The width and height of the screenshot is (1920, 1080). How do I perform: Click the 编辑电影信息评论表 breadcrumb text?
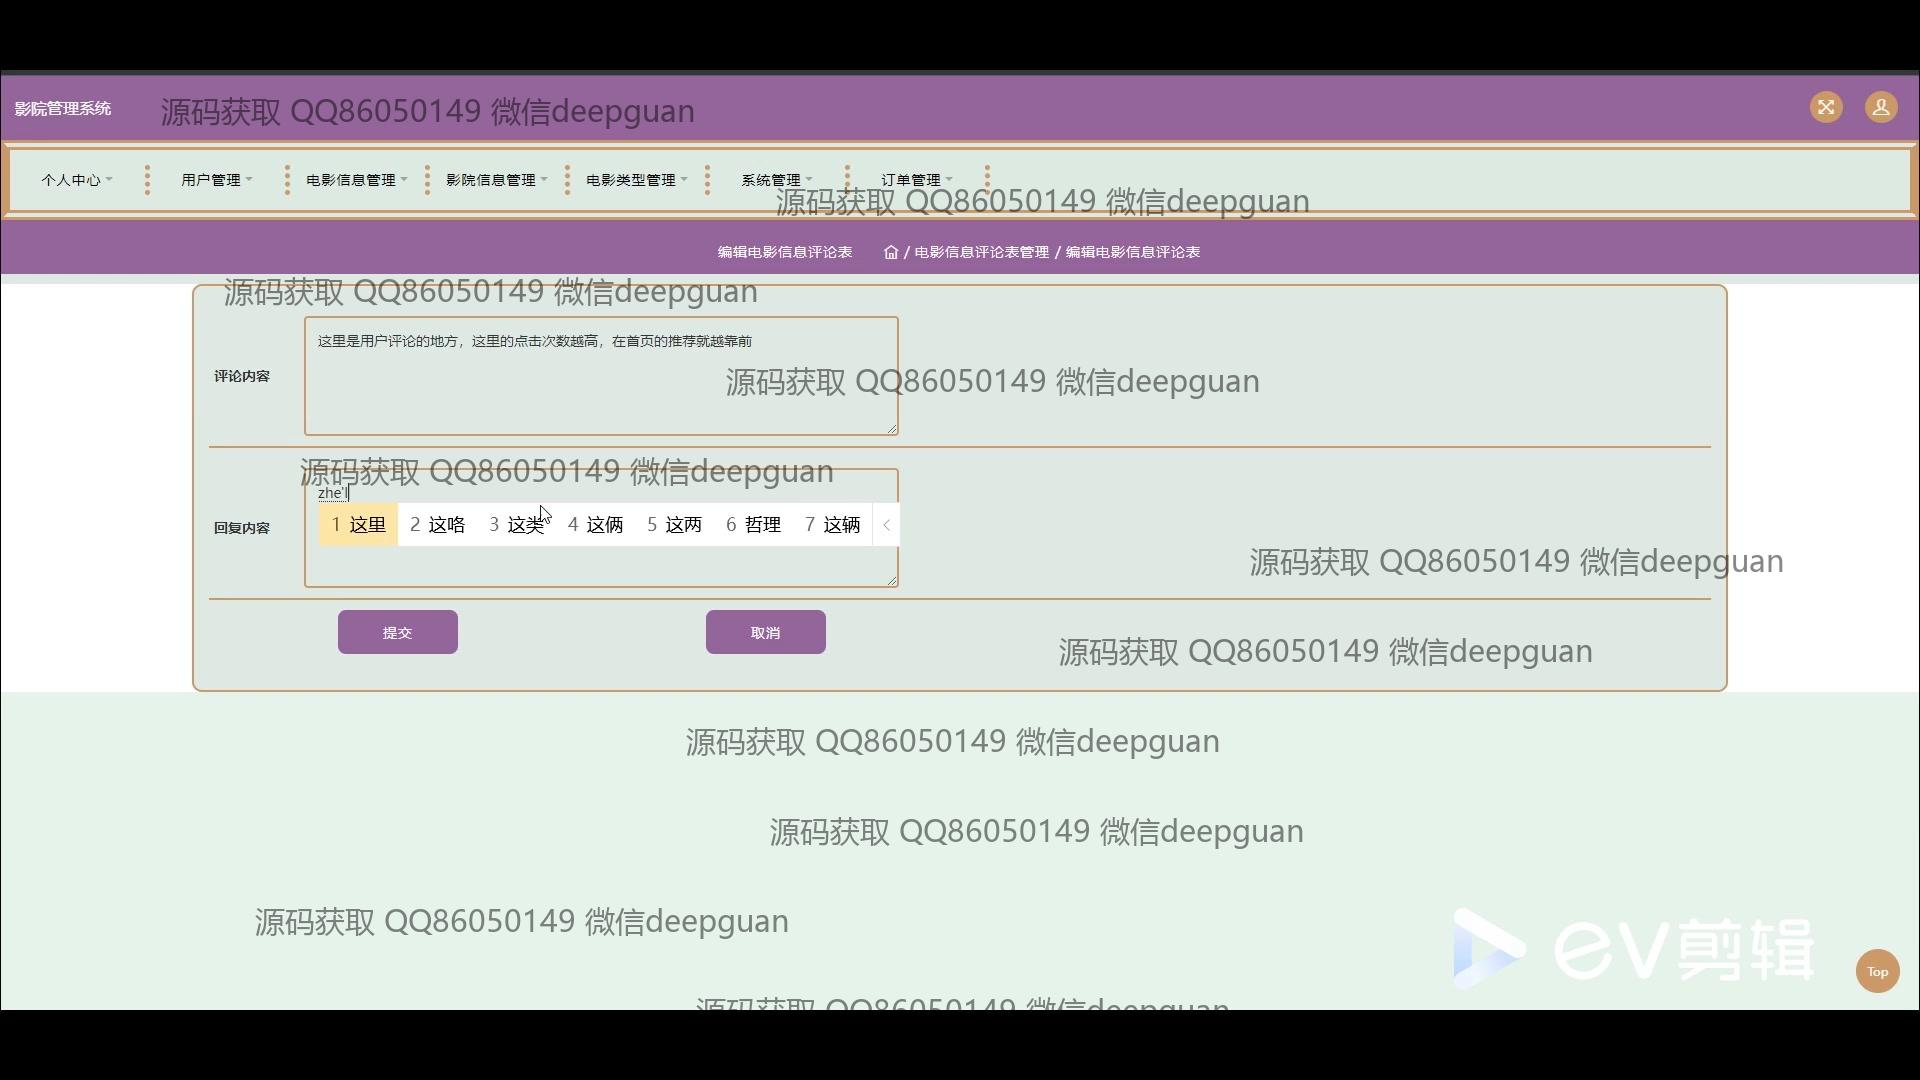1133,252
